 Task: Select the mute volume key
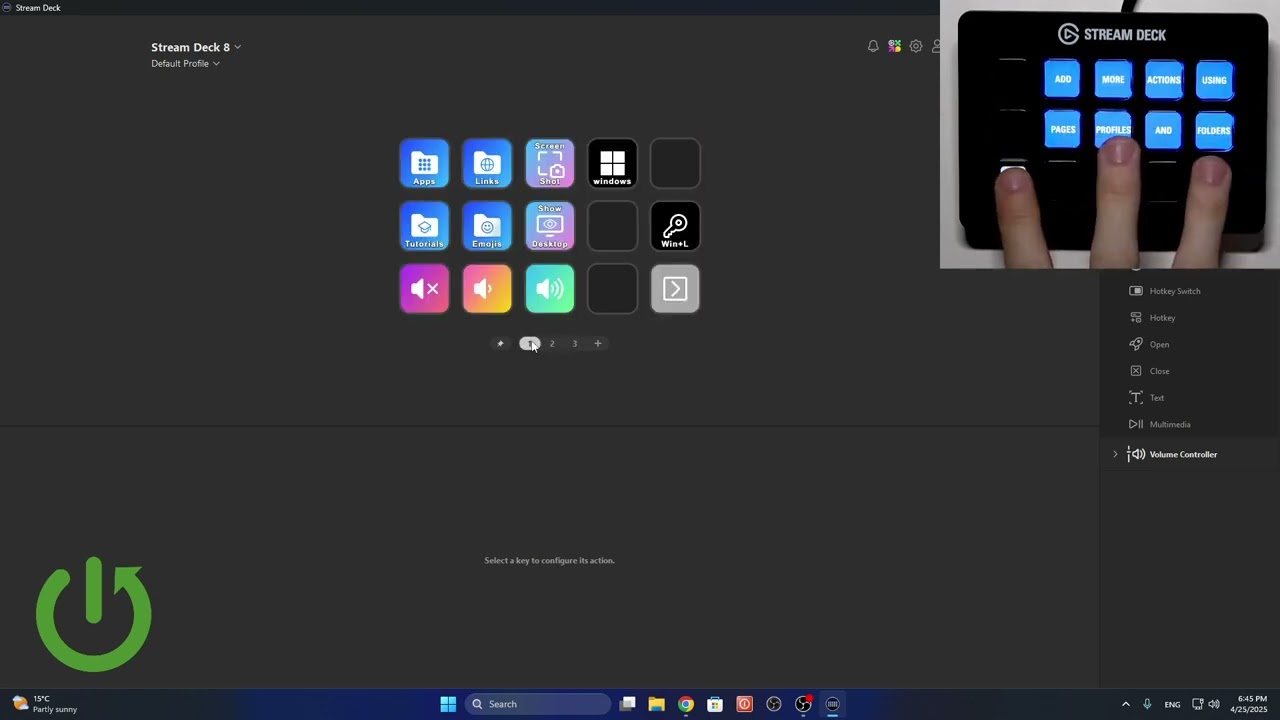point(424,289)
